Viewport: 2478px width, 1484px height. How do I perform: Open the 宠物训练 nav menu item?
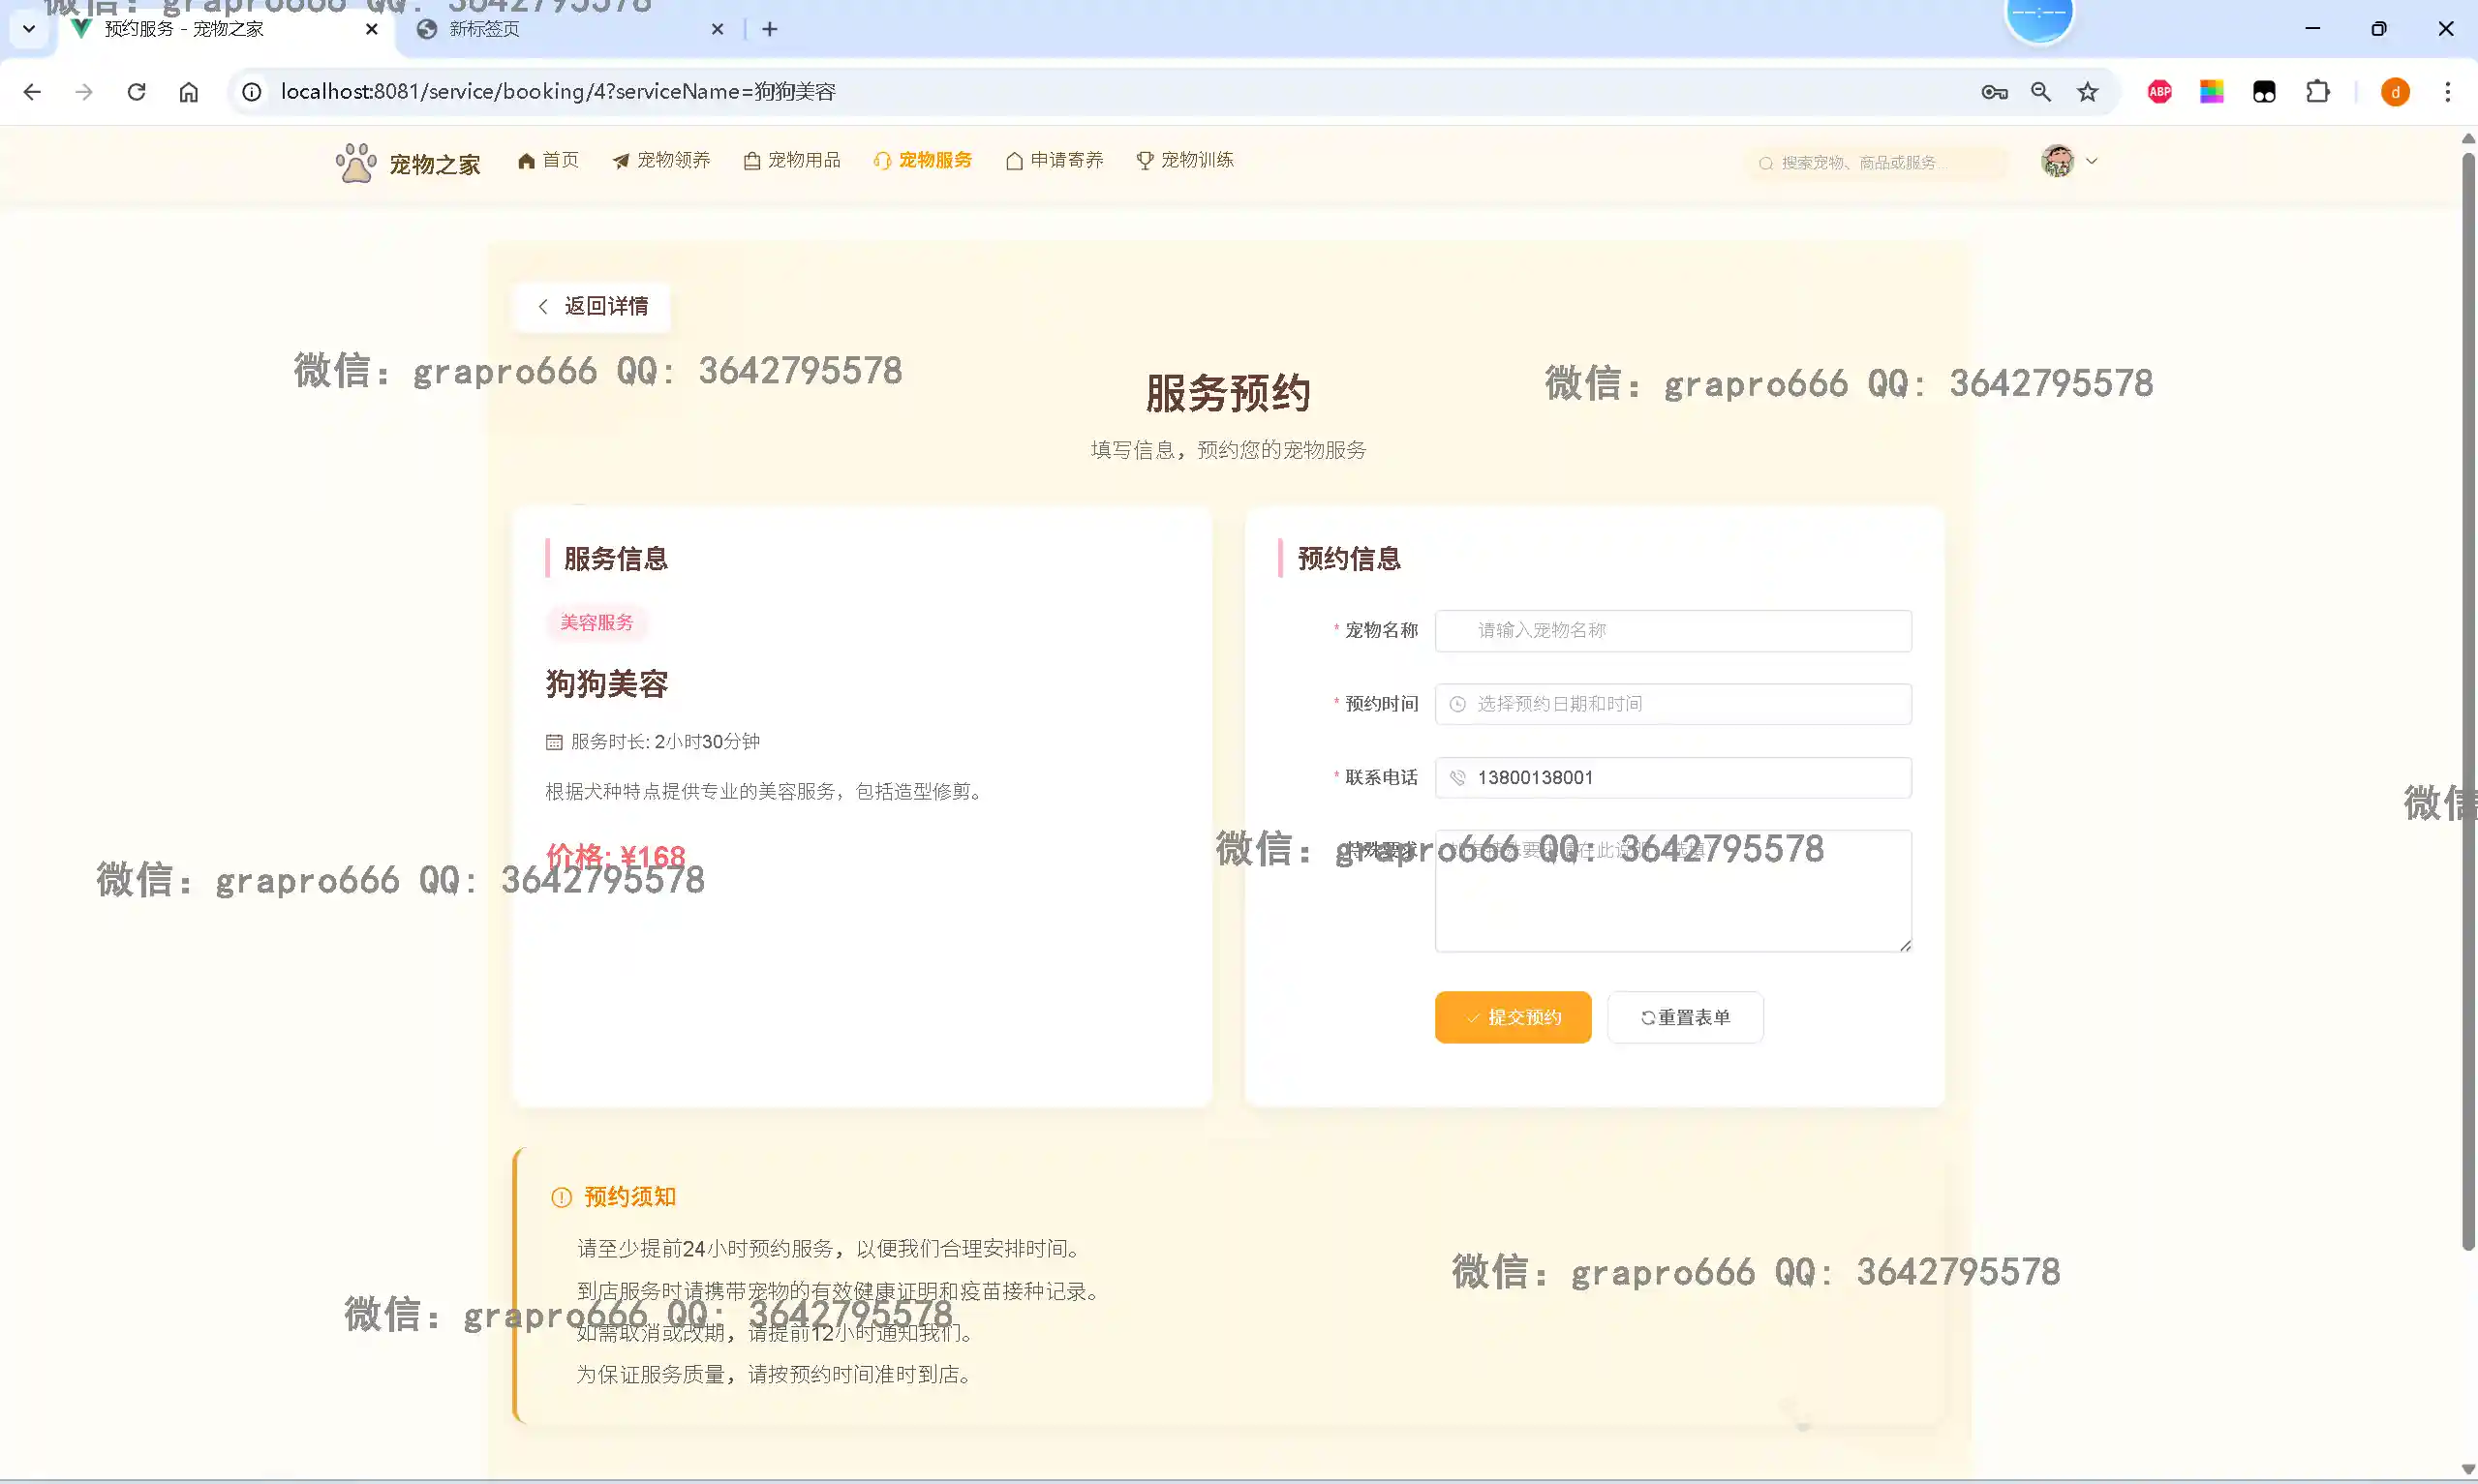pos(1185,160)
